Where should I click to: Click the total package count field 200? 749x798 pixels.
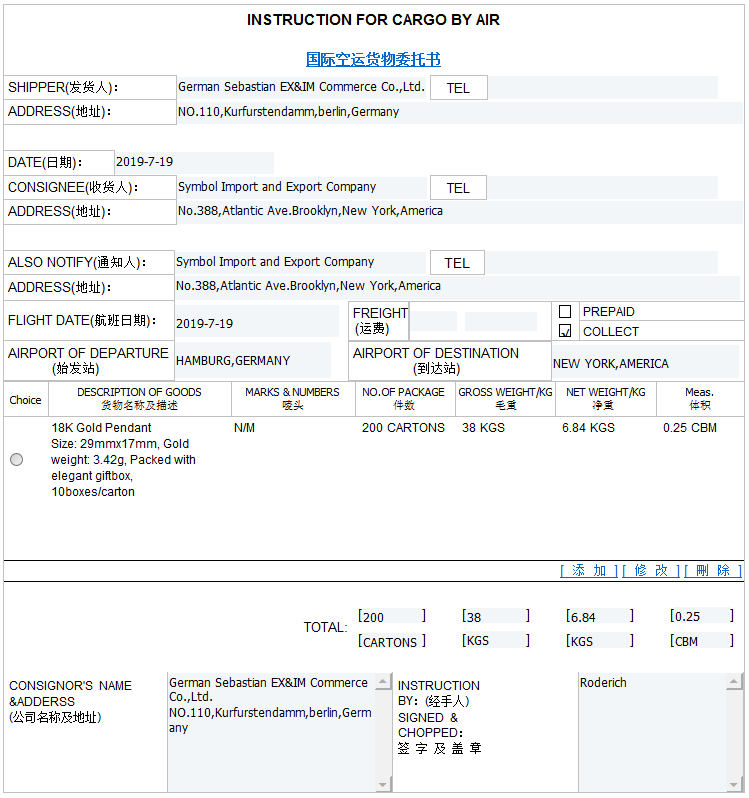(x=390, y=617)
